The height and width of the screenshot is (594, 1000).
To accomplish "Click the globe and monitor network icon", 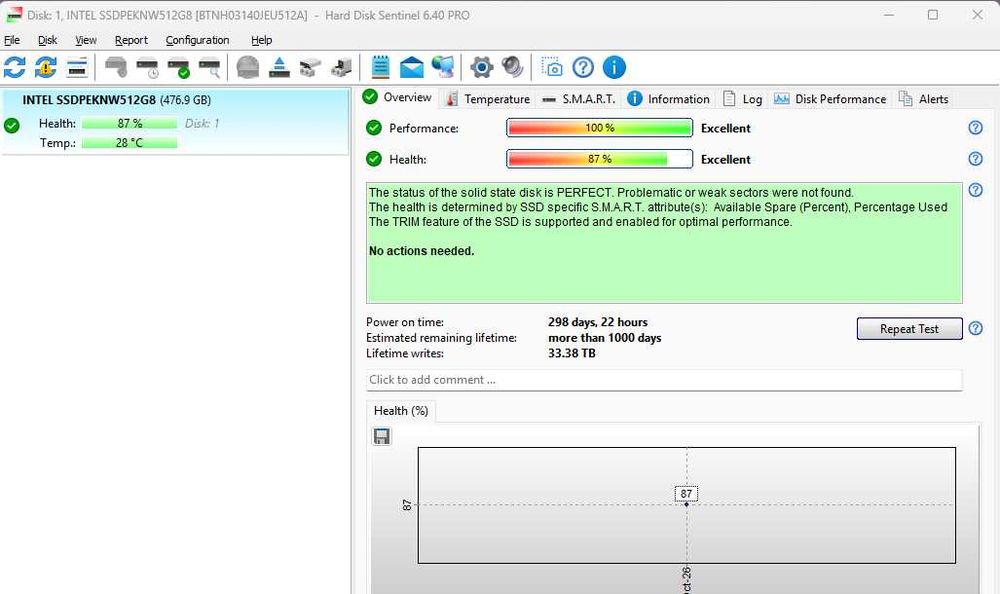I will (443, 67).
